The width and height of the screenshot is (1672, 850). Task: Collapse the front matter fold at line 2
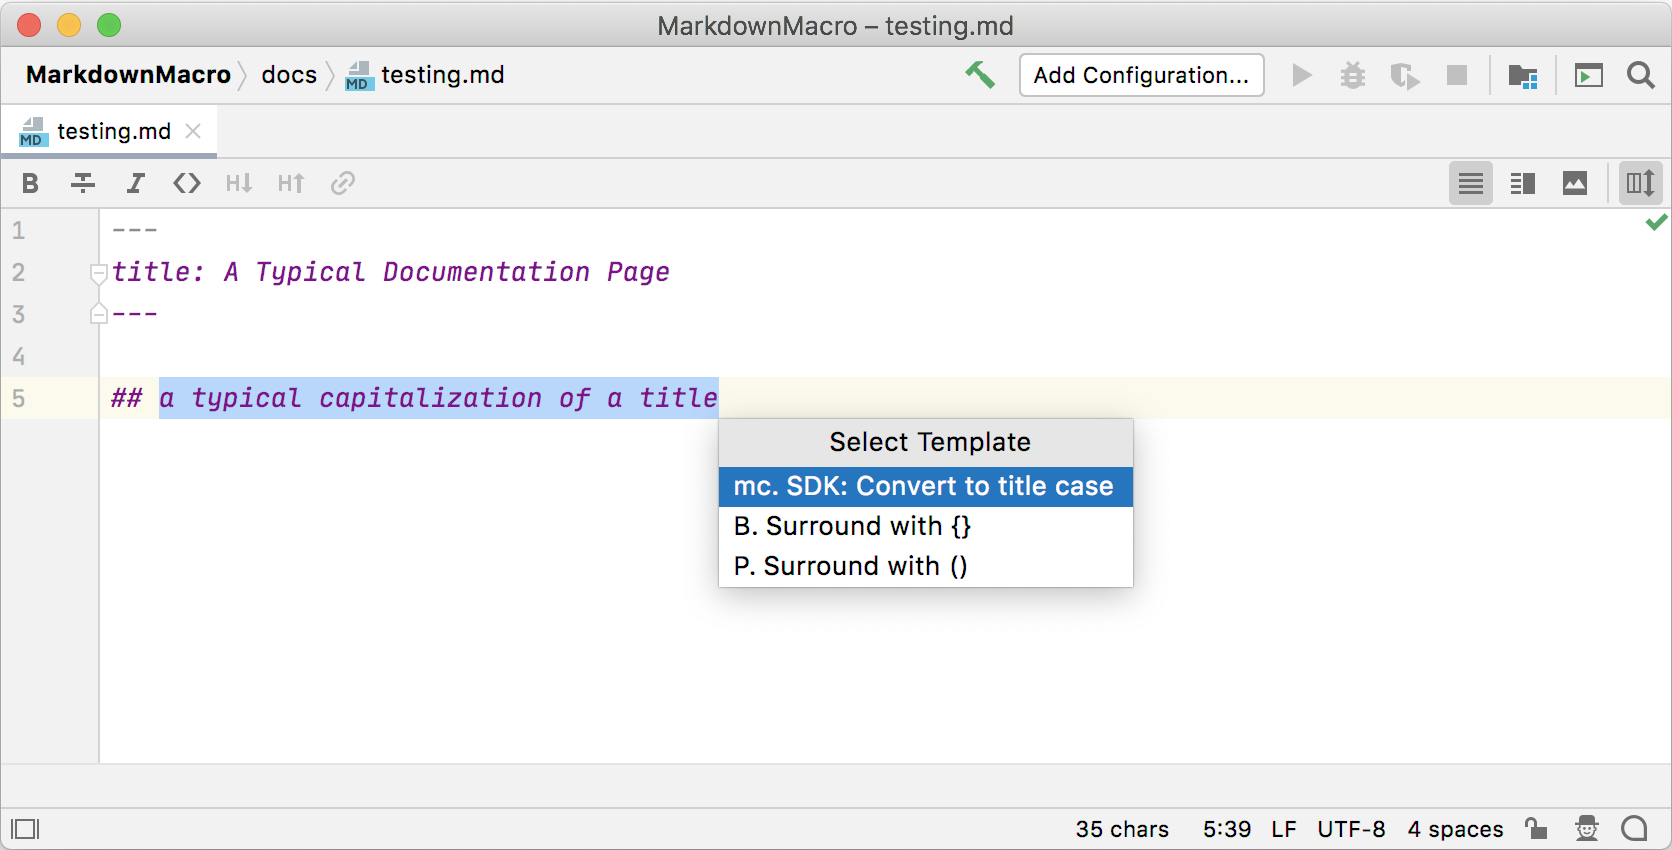(98, 272)
